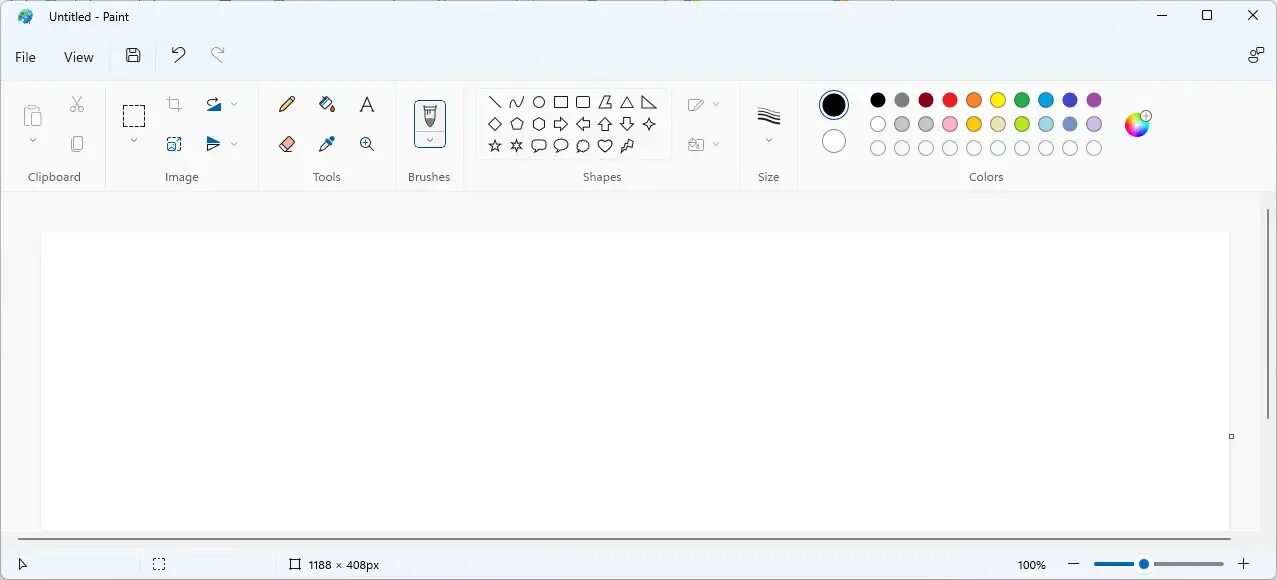The height and width of the screenshot is (580, 1277).
Task: Choose the Diamond shape
Action: (495, 124)
